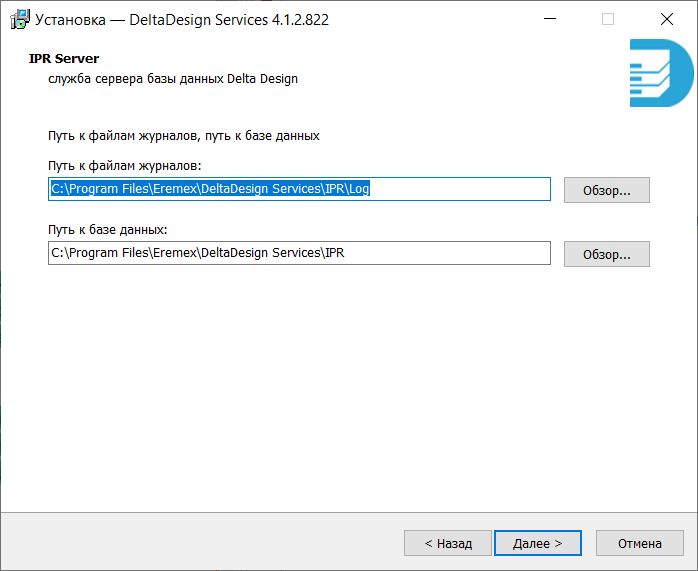
Task: Browse for the log files folder
Action: 607,190
